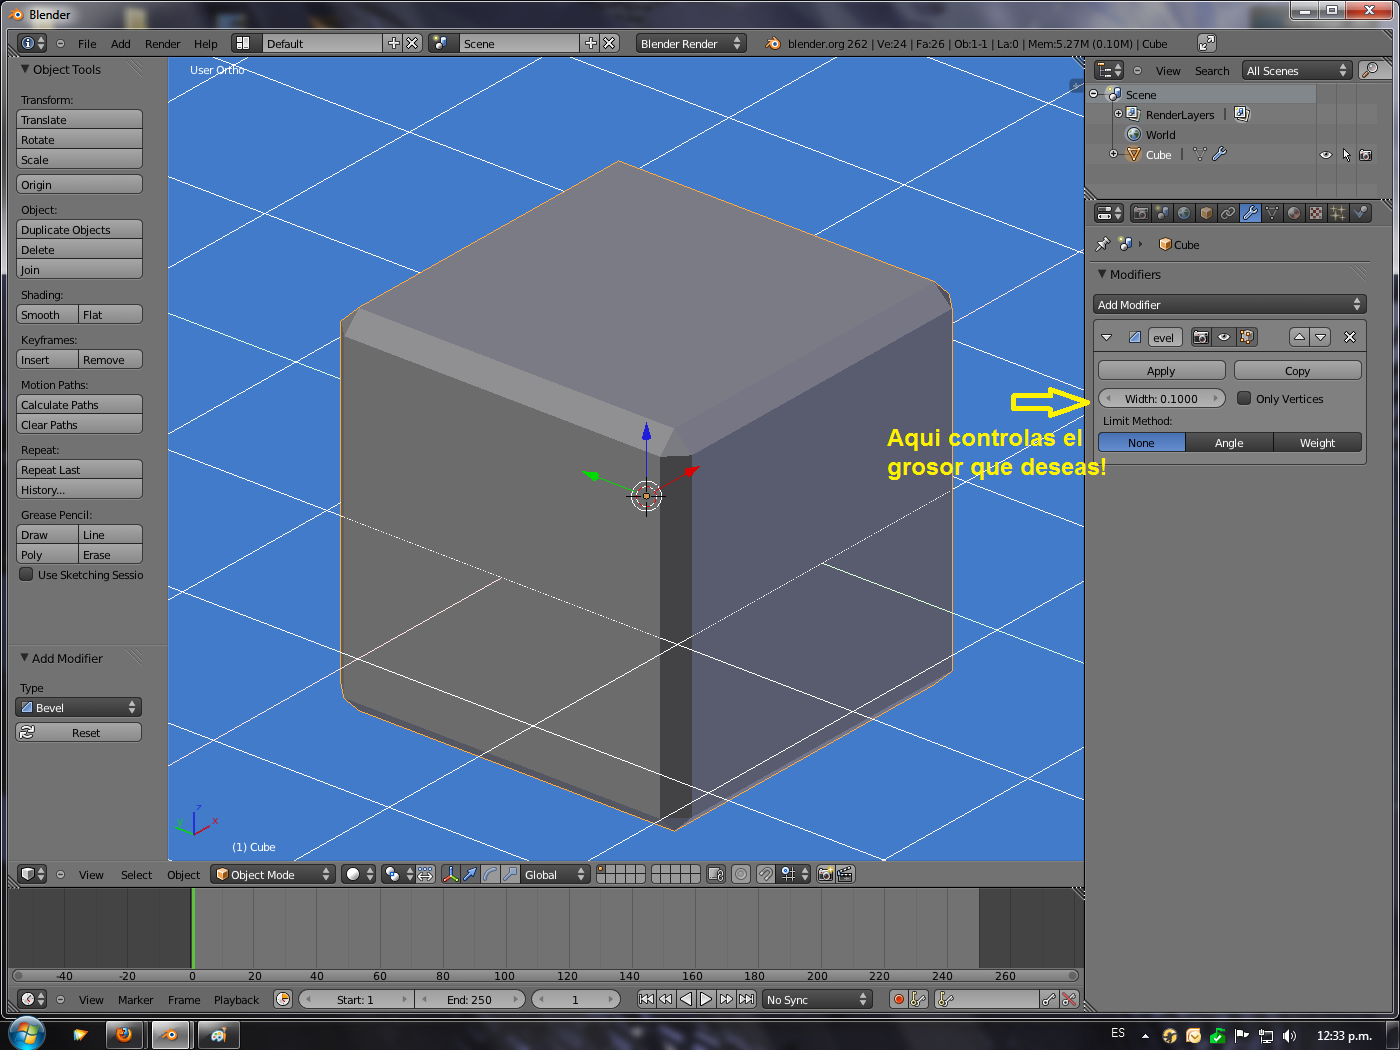Click the bevel Width value slider
The image size is (1400, 1050).
tap(1161, 398)
